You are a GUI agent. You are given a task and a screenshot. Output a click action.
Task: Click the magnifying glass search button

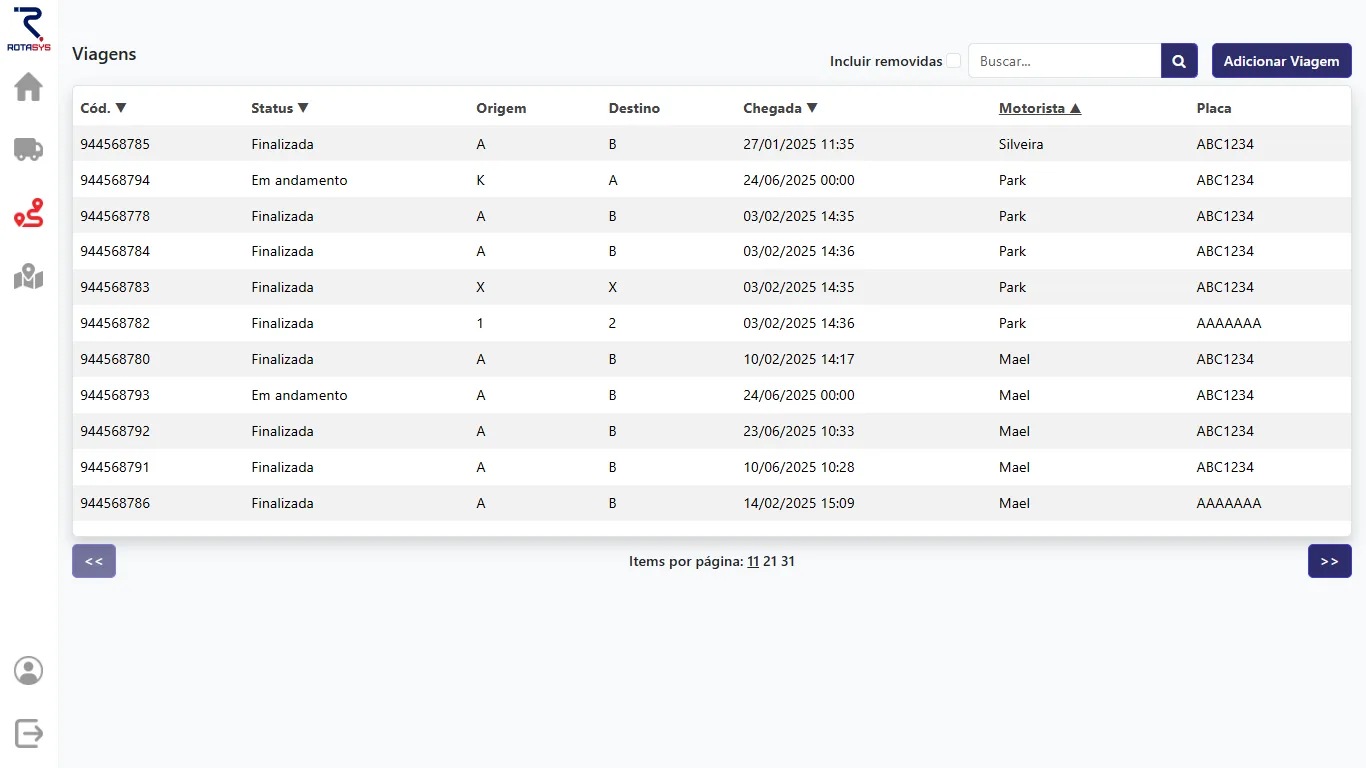pos(1179,61)
